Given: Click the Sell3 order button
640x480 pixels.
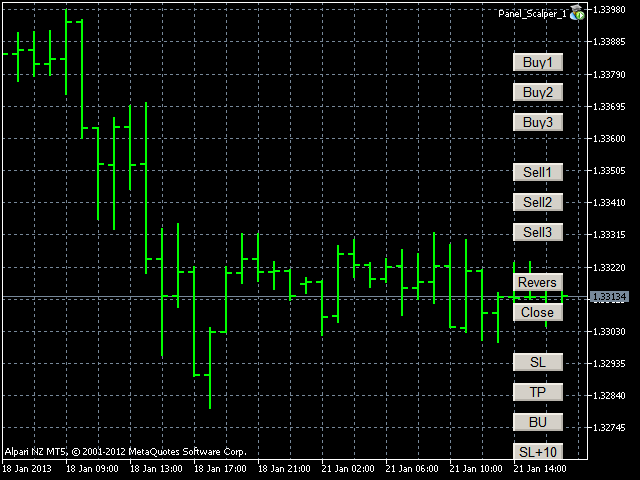Looking at the screenshot, I should click(538, 232).
